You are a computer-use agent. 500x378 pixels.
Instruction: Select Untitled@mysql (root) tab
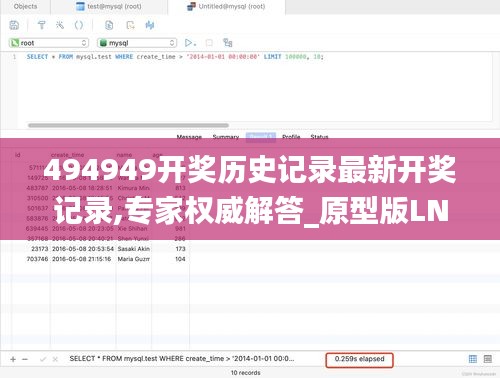[x=226, y=6]
